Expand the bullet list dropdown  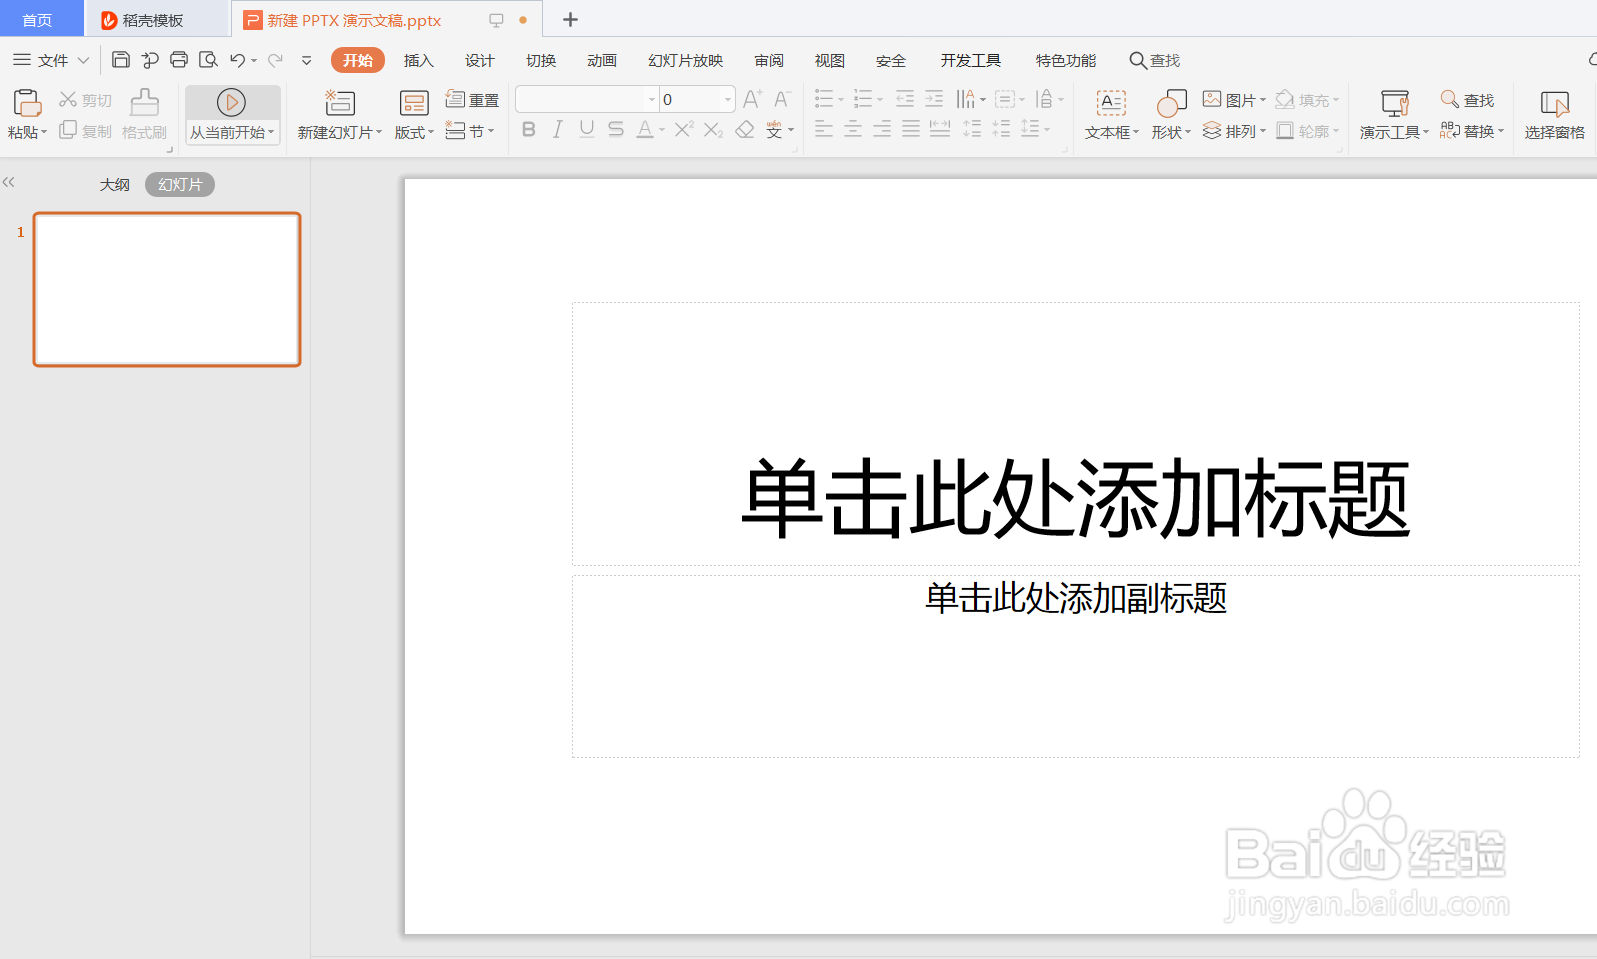840,99
